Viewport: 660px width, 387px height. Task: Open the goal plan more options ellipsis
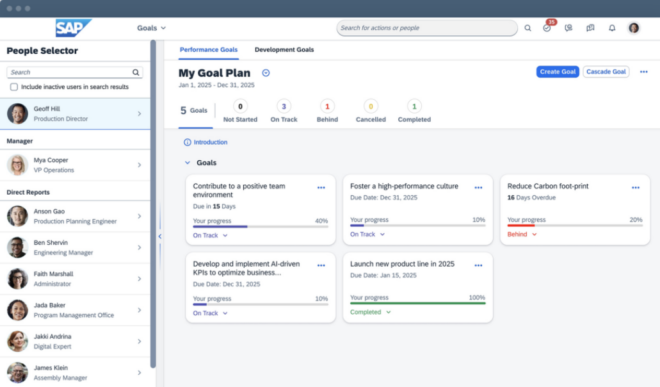coord(644,72)
